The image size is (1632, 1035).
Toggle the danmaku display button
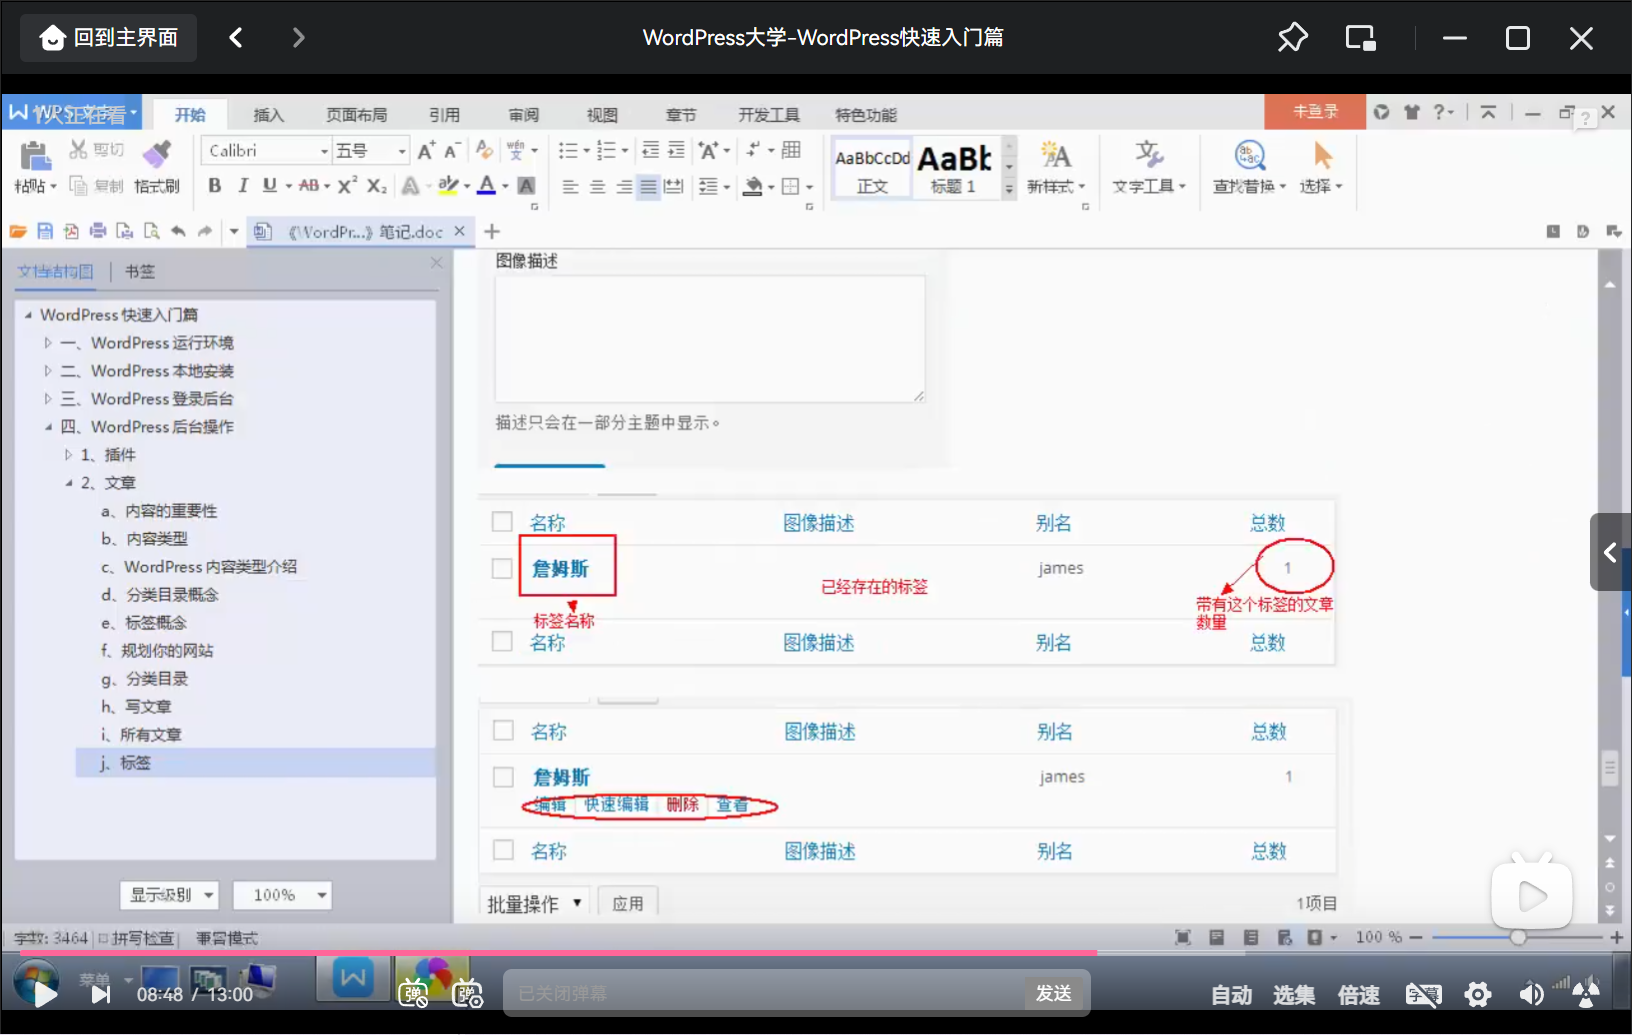coord(413,994)
